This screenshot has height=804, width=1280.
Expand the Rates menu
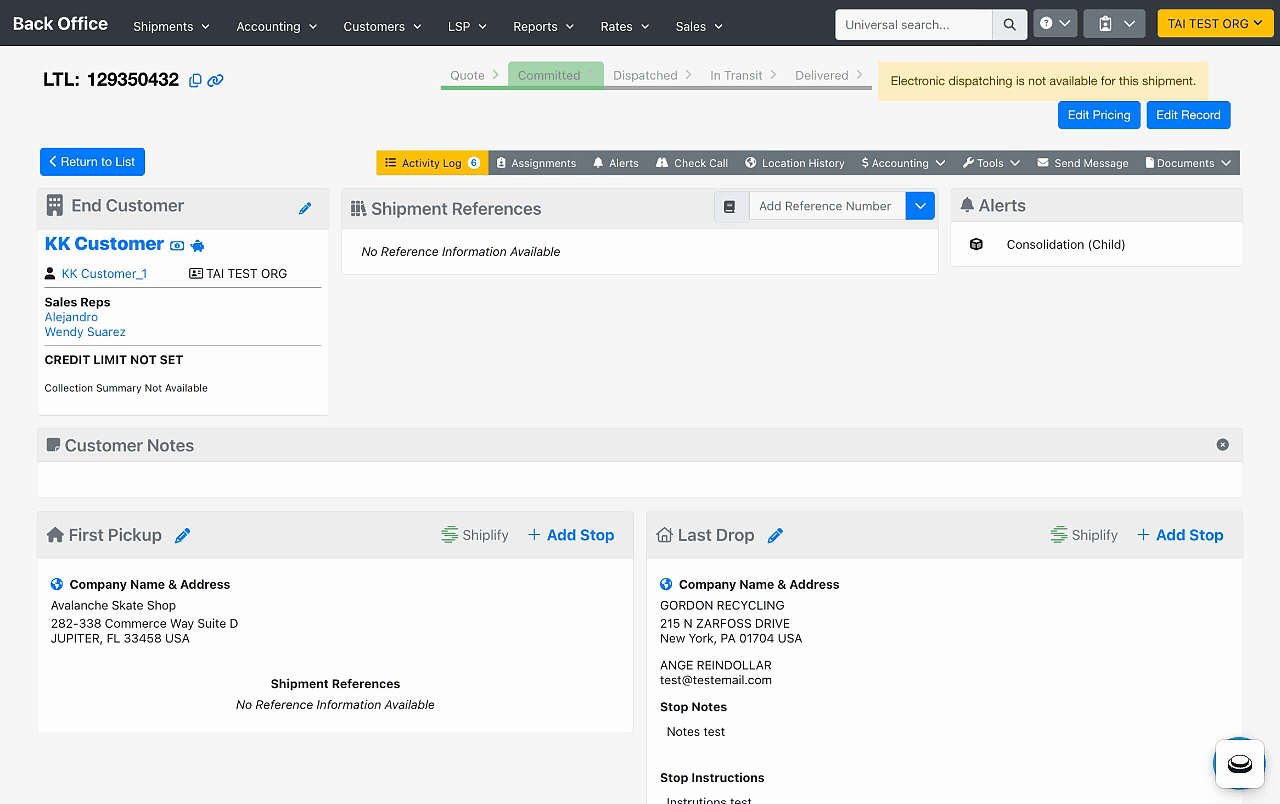pos(625,26)
